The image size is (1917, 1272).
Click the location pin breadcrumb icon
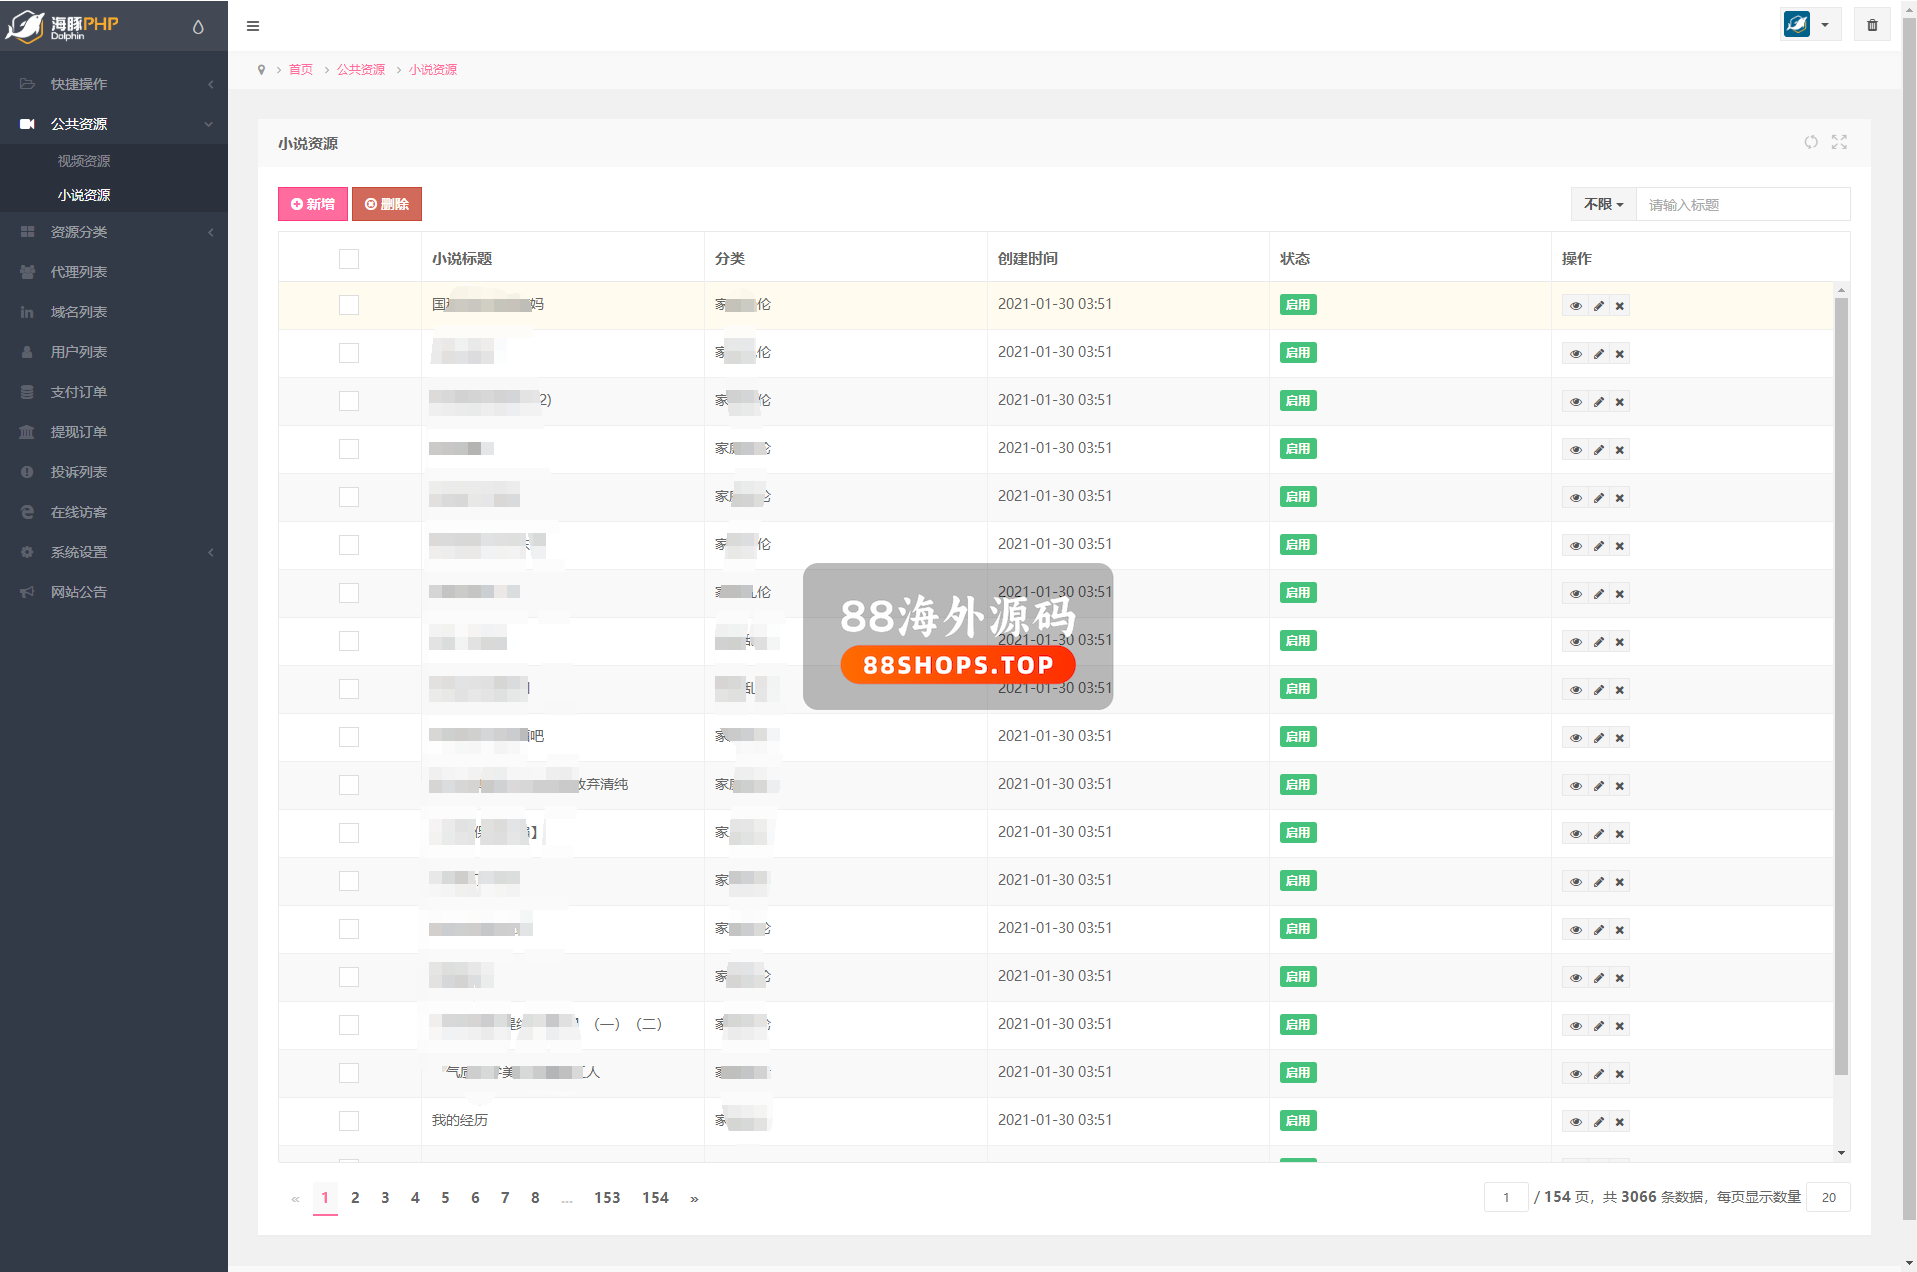click(x=262, y=70)
